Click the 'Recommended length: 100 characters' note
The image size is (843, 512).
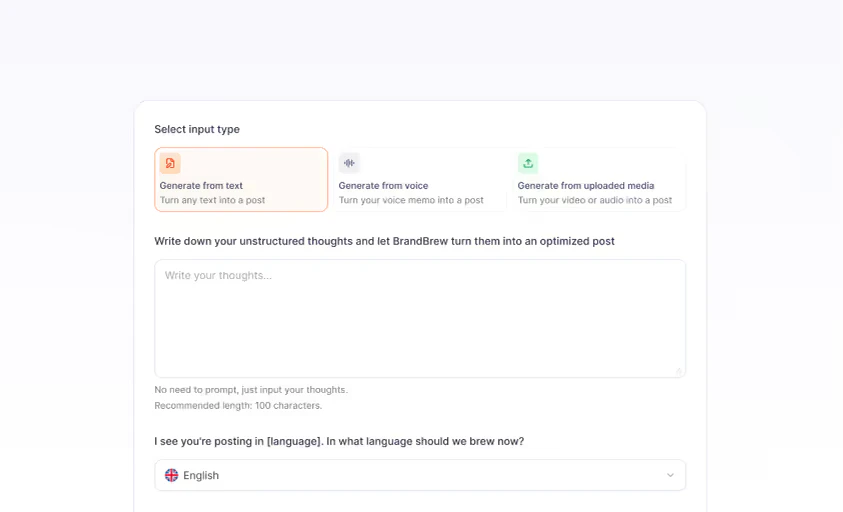point(238,405)
